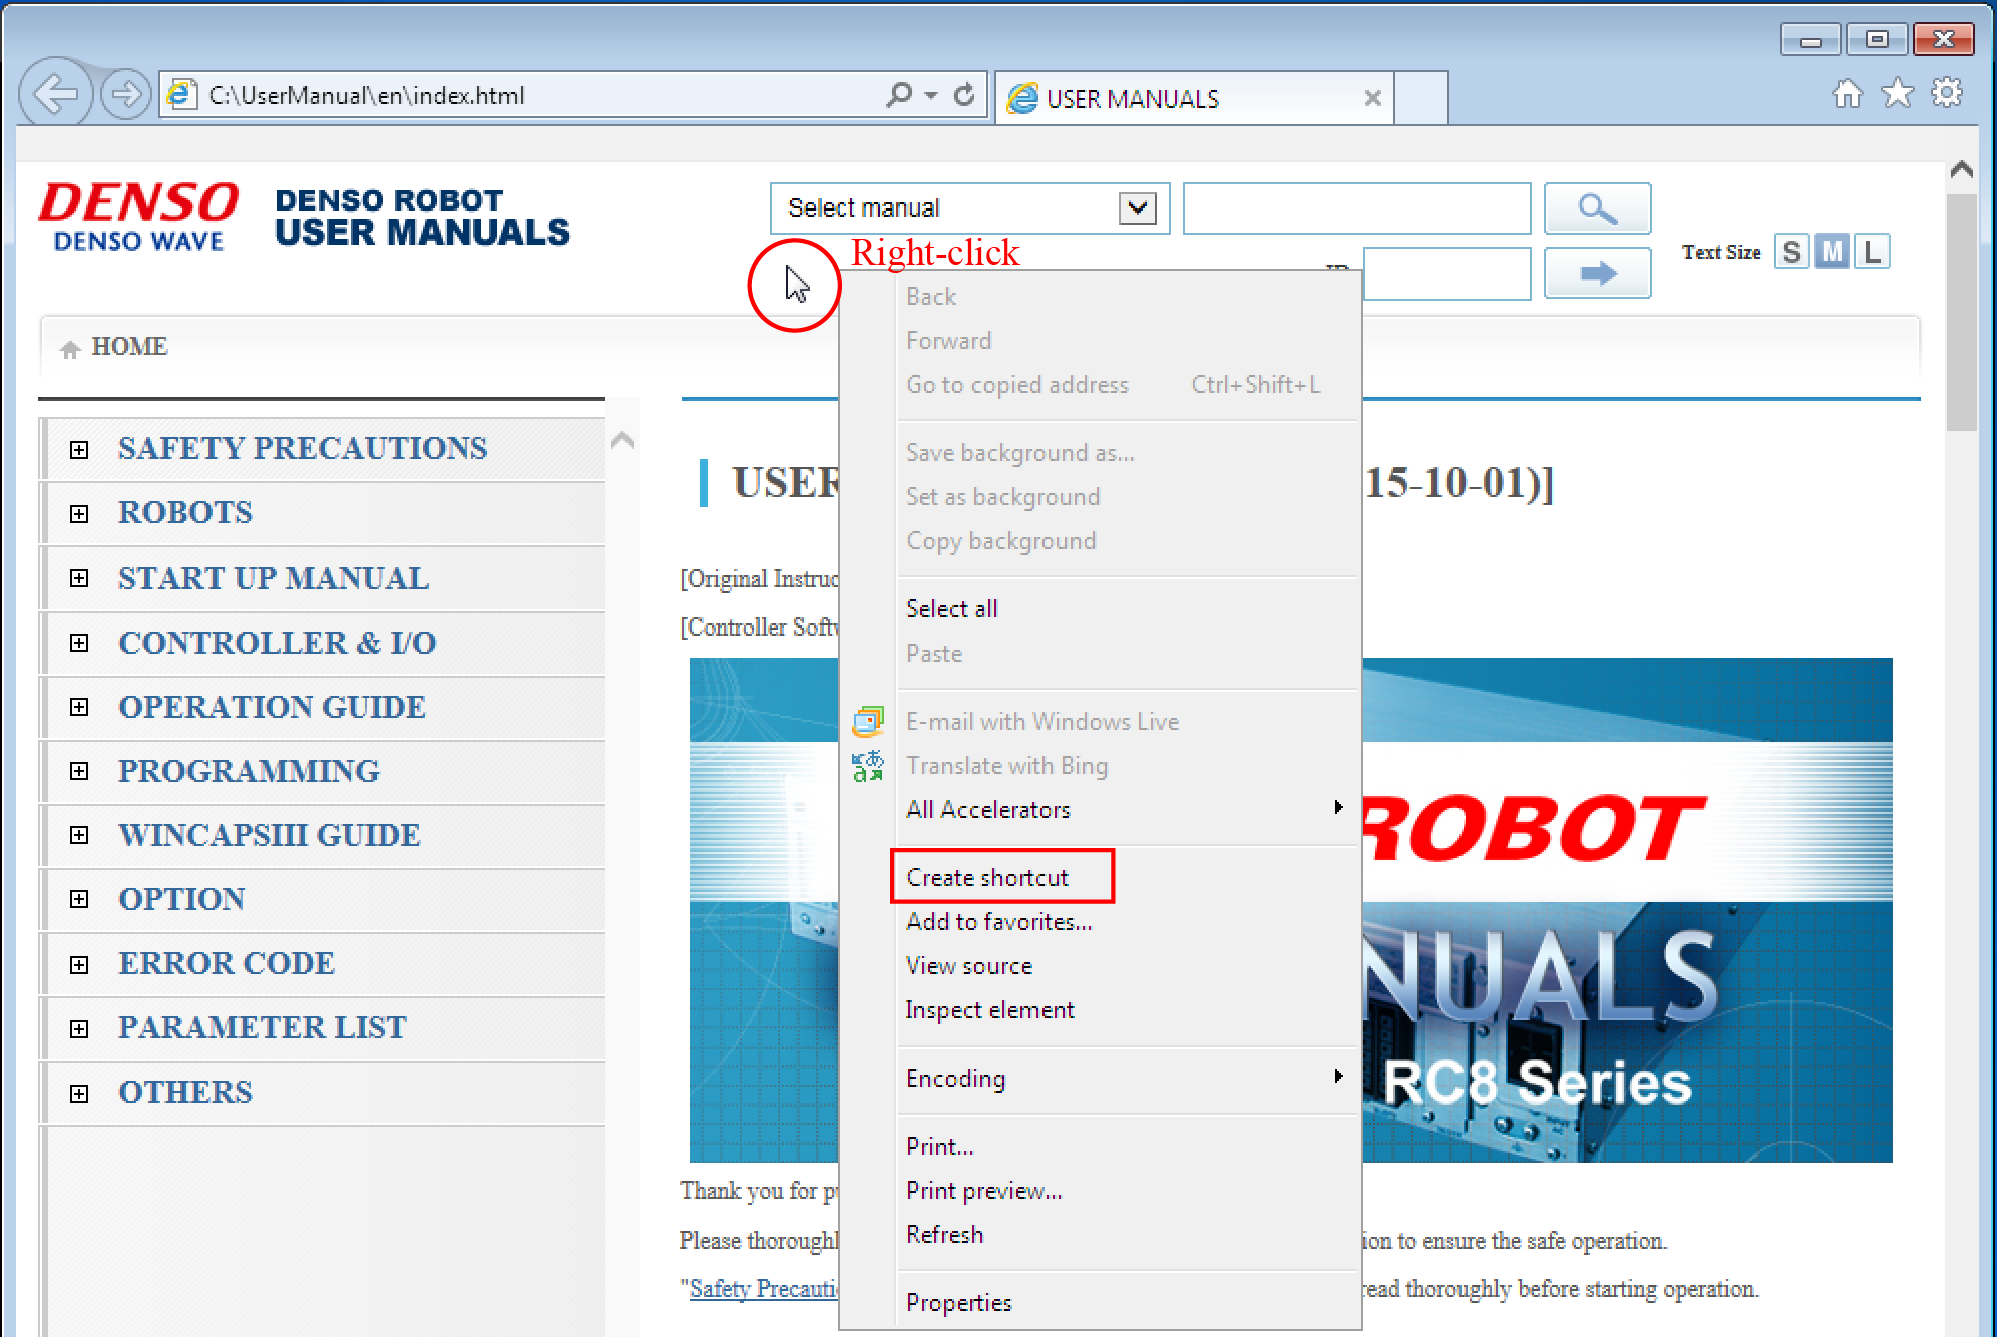Click the browser Back arrow button

pos(55,95)
